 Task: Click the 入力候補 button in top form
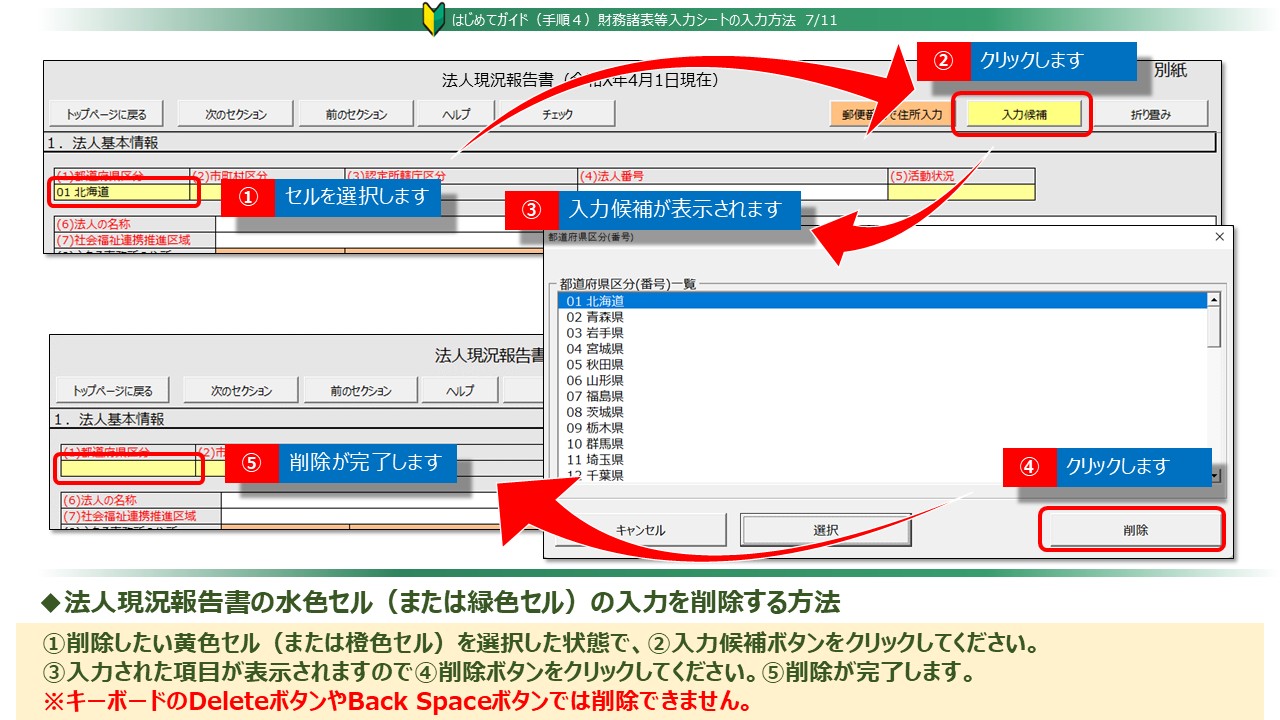[x=1021, y=114]
